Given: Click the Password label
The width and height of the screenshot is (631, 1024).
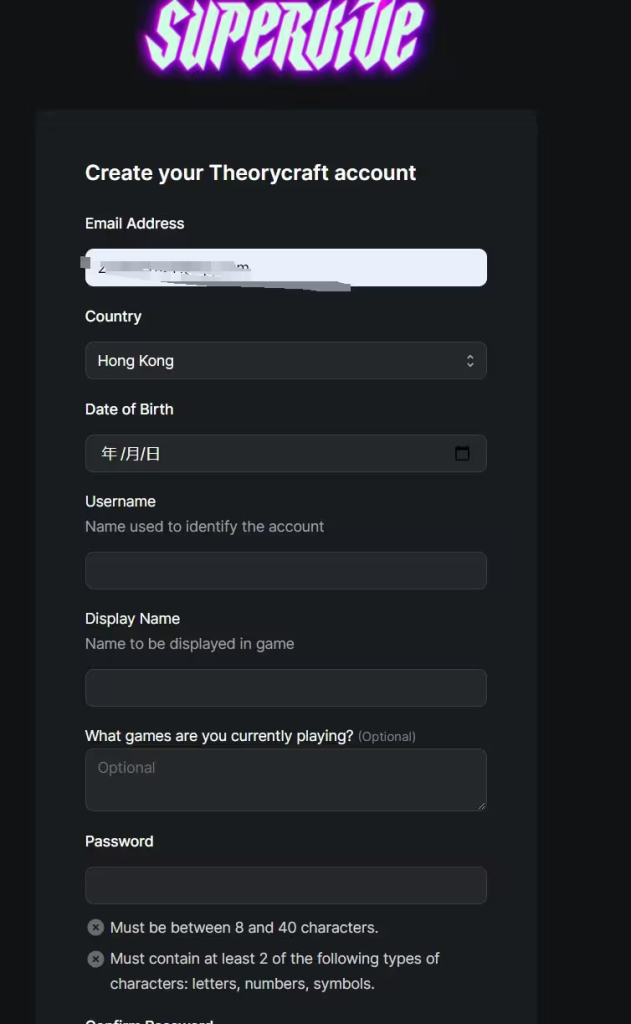Looking at the screenshot, I should tap(120, 841).
